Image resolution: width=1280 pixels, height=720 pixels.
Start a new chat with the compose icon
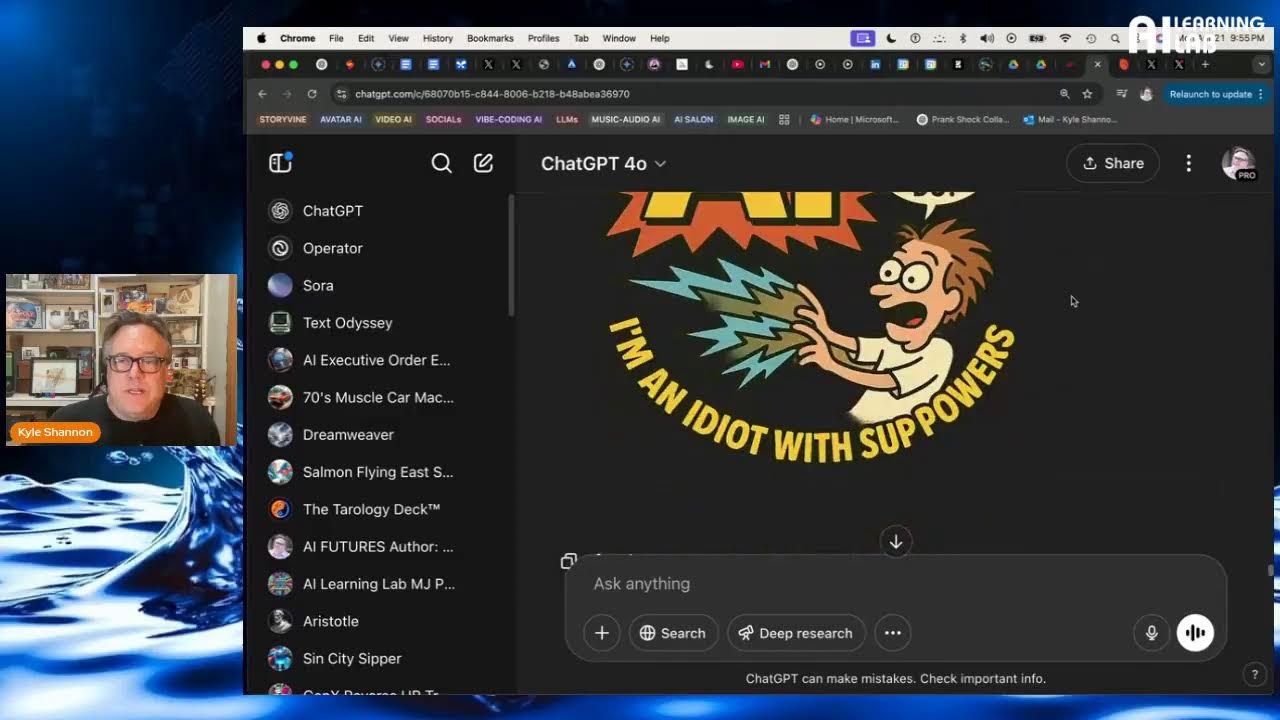pyautogui.click(x=483, y=163)
